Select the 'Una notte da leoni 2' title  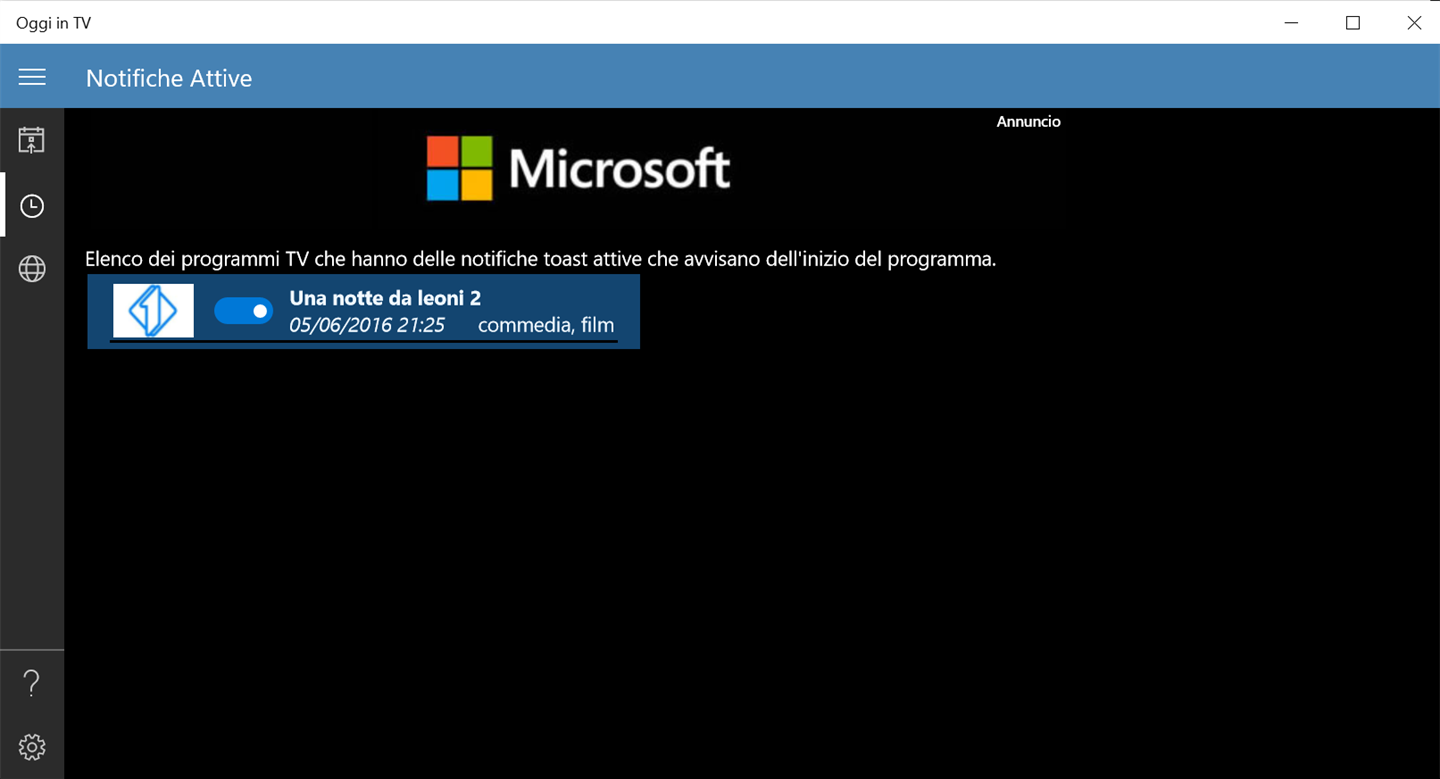click(385, 298)
